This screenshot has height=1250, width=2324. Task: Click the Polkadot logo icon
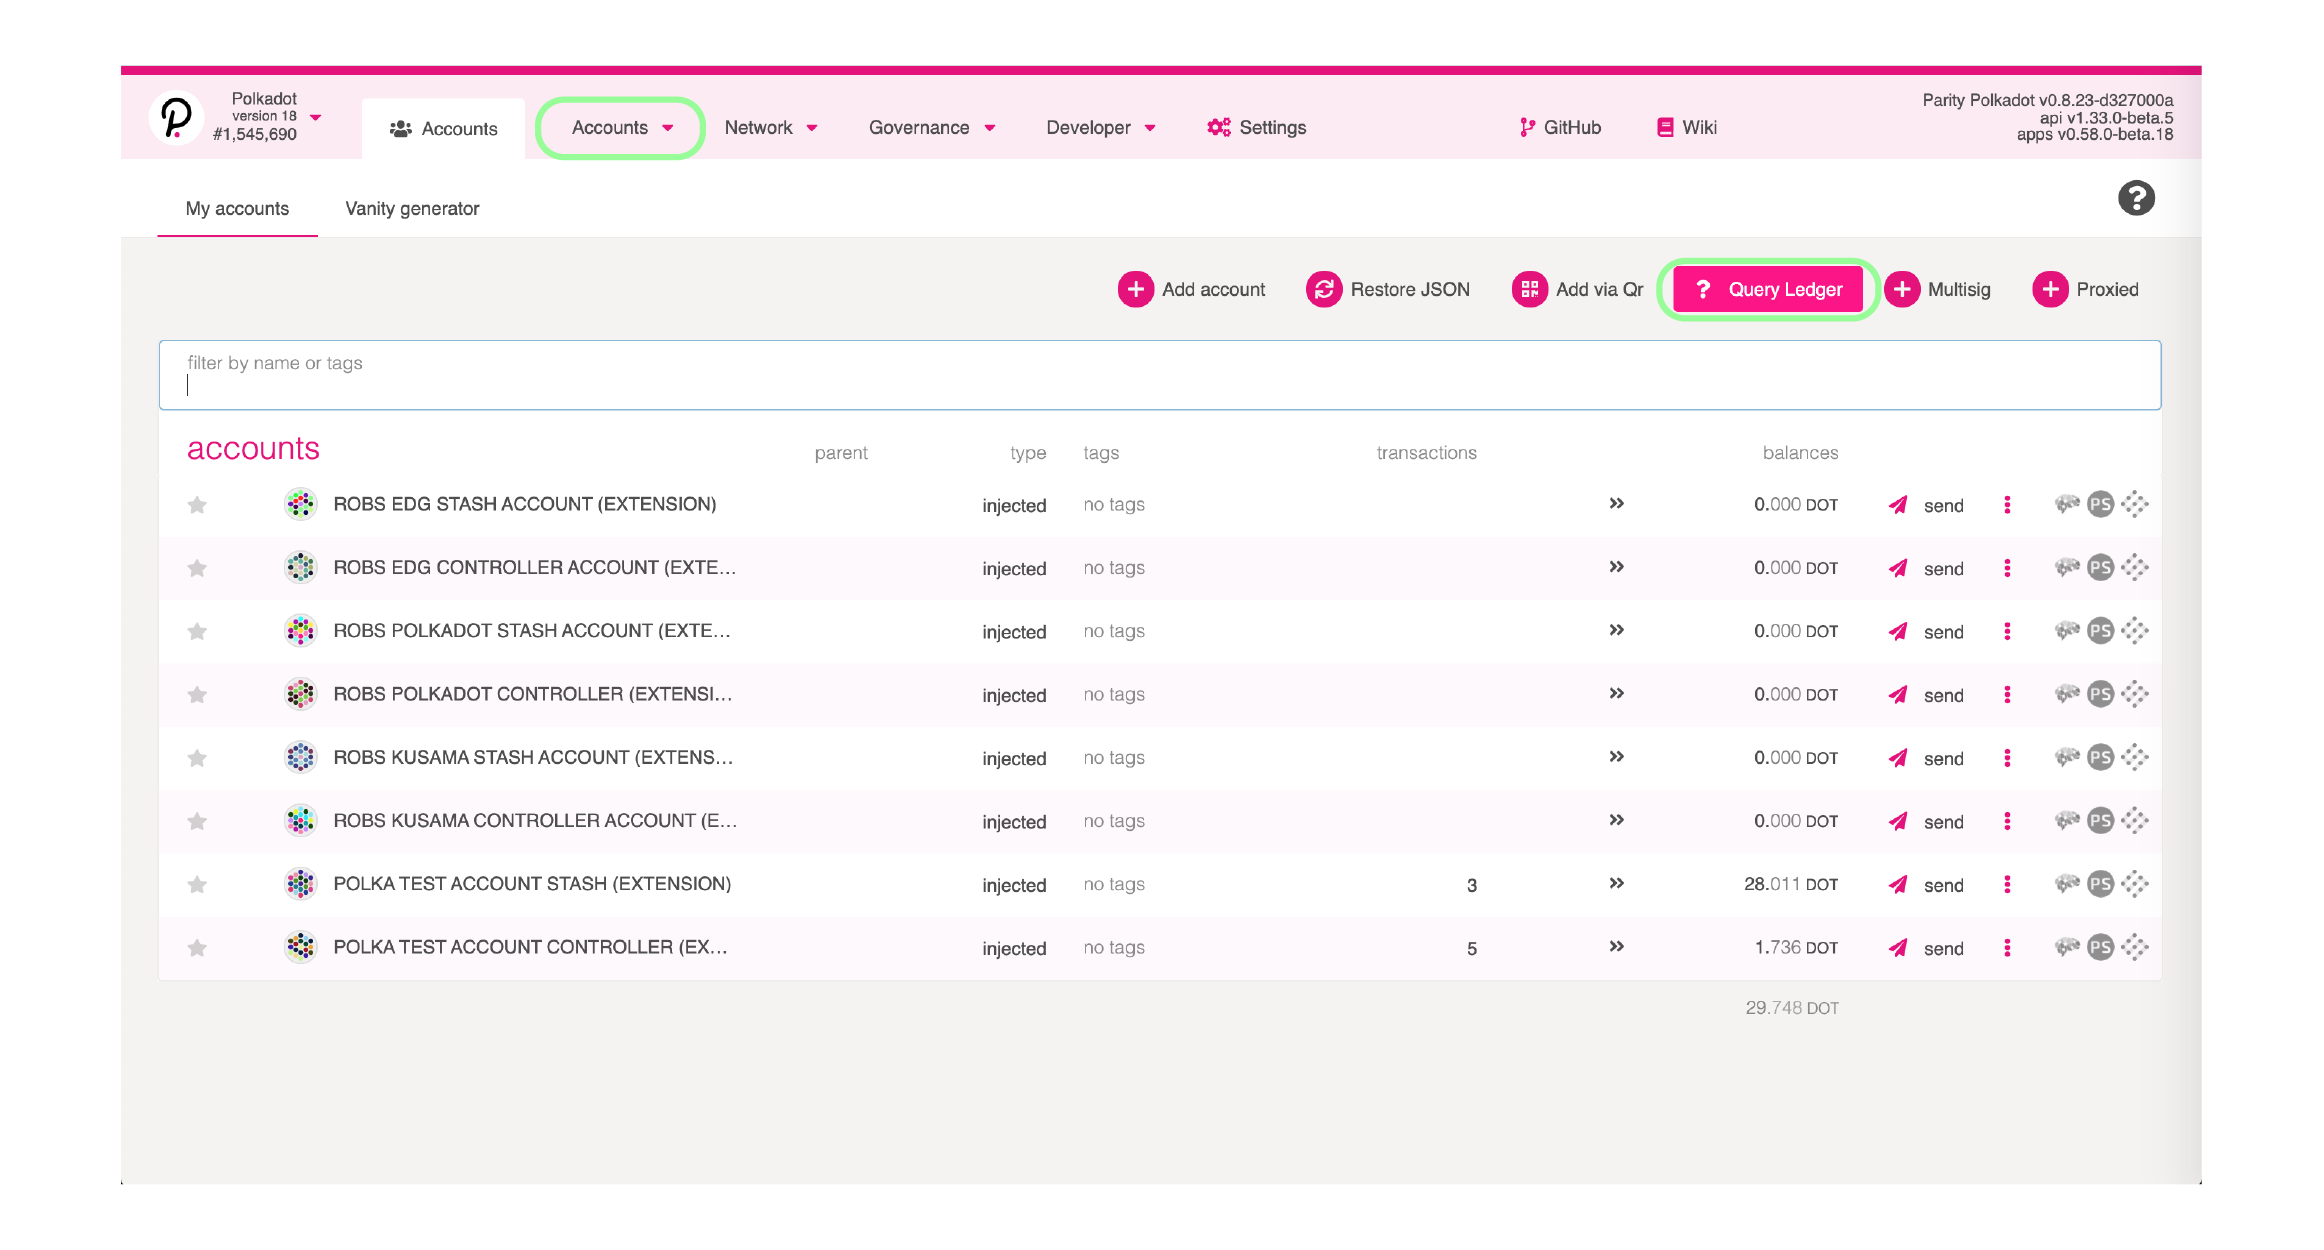point(176,118)
